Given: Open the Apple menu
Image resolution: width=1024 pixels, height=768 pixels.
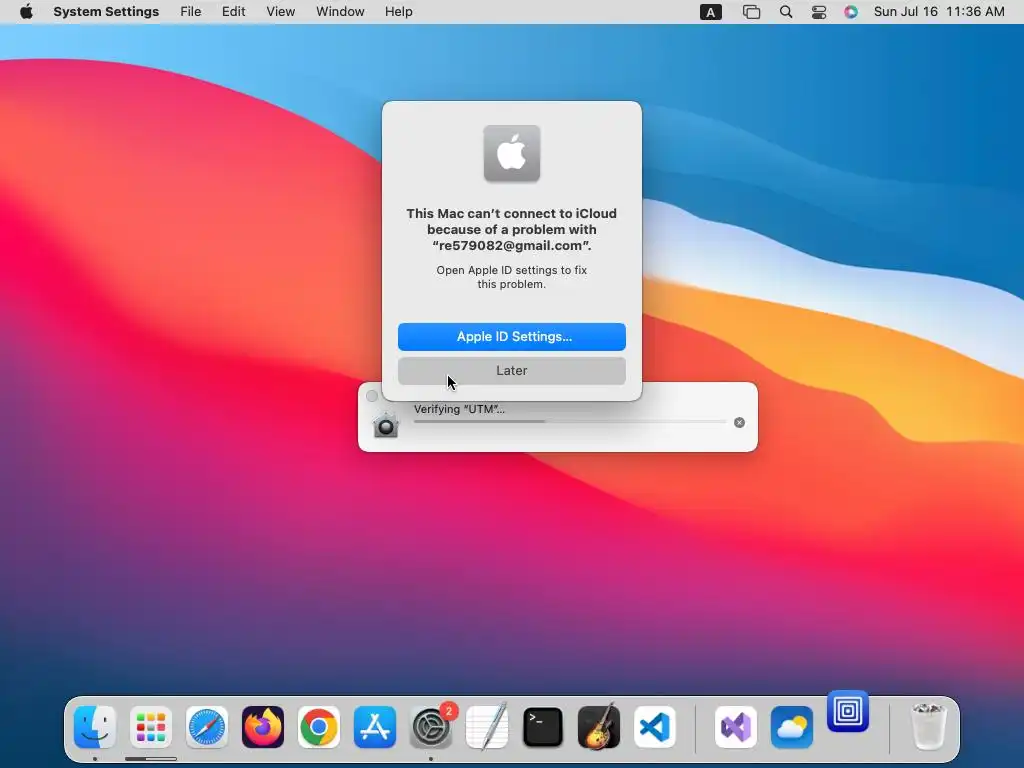Looking at the screenshot, I should [x=26, y=12].
